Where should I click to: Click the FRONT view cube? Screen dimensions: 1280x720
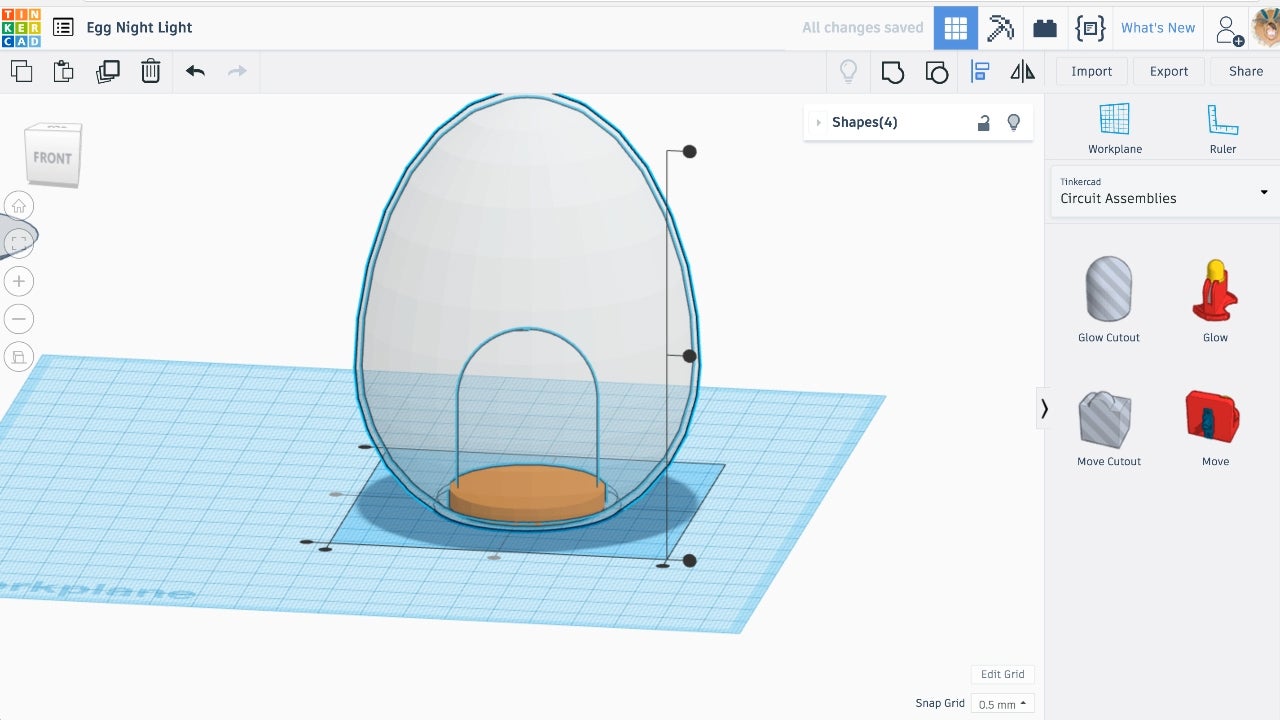pos(52,157)
